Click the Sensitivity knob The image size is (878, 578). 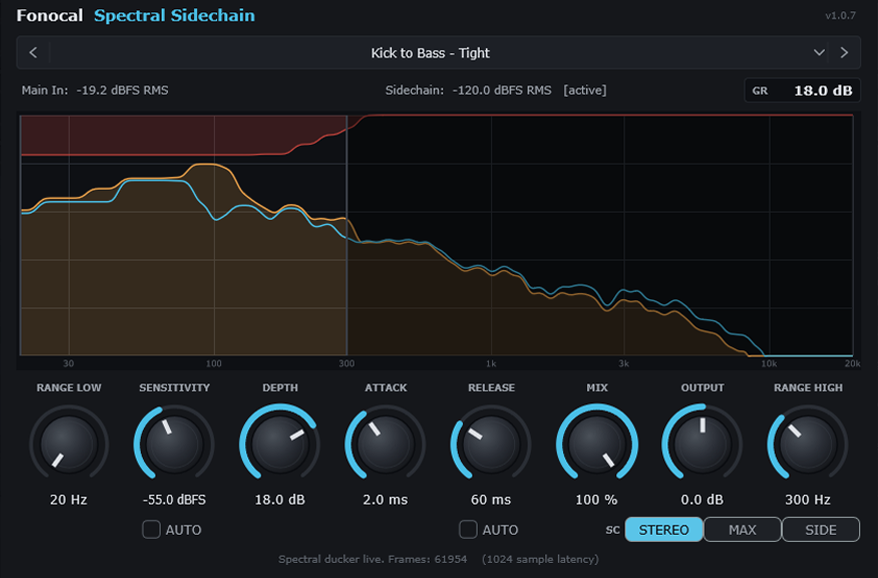(174, 444)
